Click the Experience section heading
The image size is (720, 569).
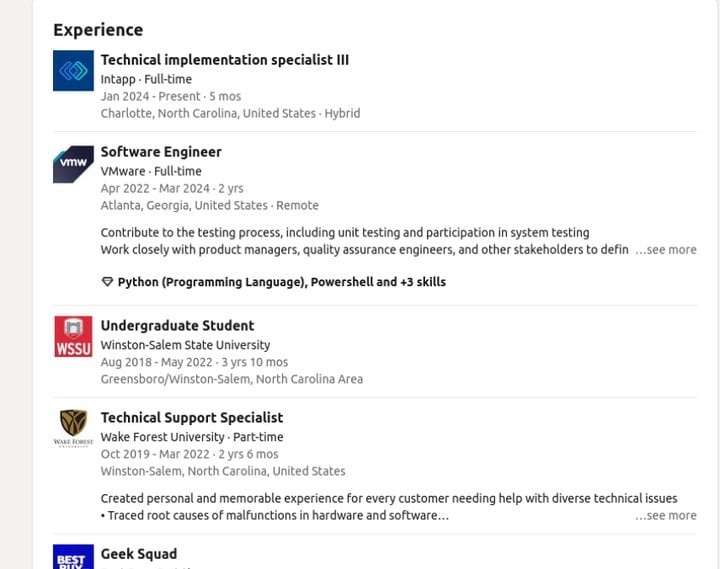pyautogui.click(x=98, y=30)
